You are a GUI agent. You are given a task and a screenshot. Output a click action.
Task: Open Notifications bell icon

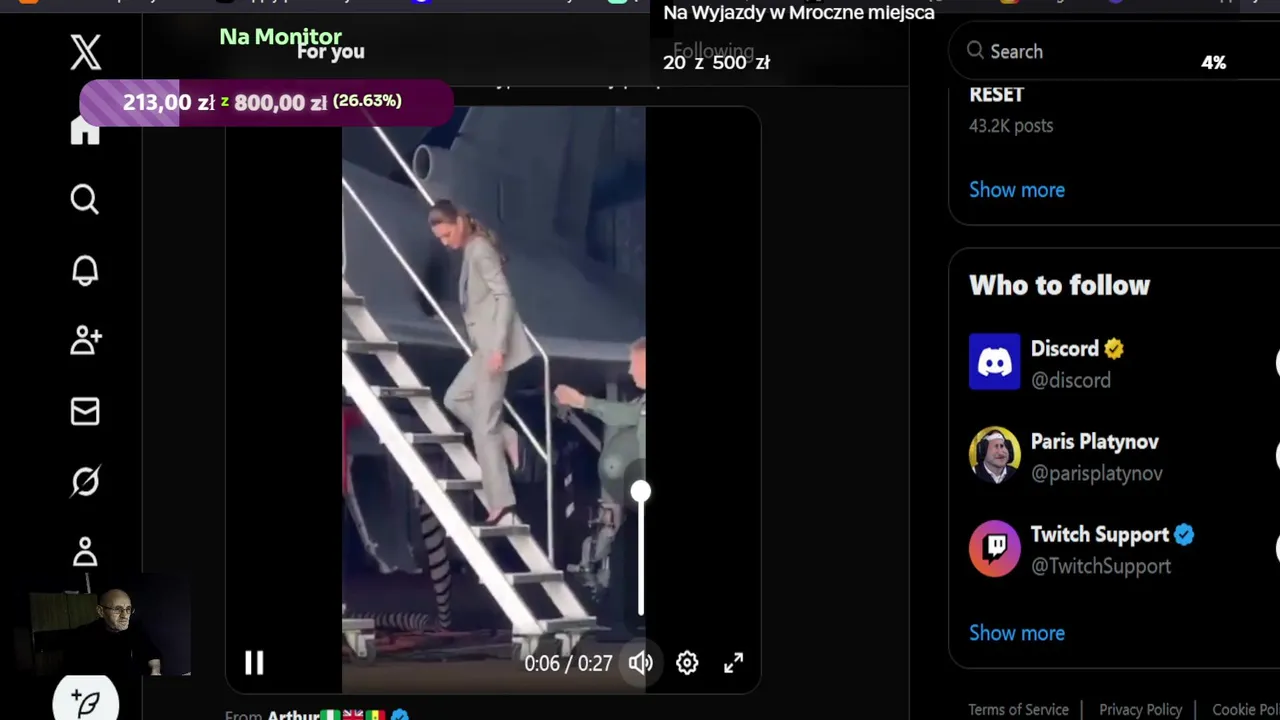click(x=85, y=270)
